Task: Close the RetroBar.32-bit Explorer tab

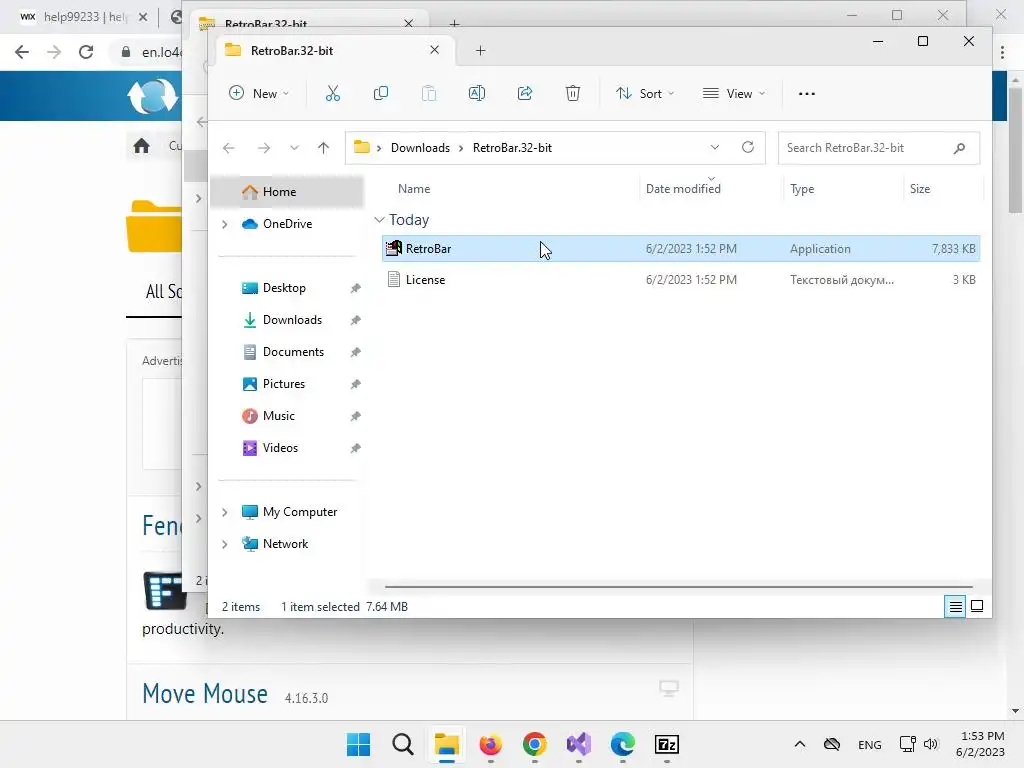Action: pos(434,50)
